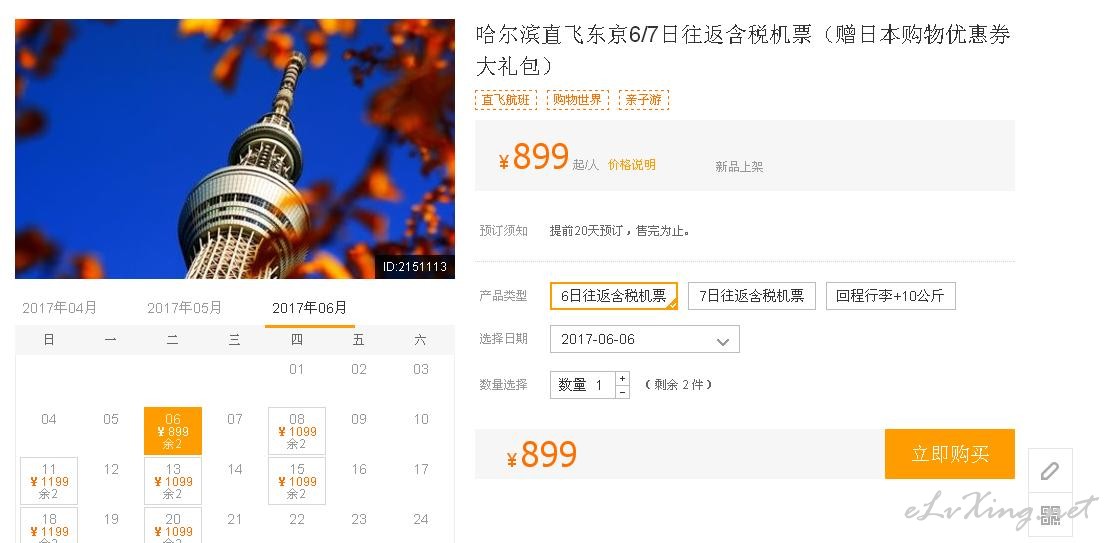Open the 2017年06月 calendar tab

tap(310, 308)
